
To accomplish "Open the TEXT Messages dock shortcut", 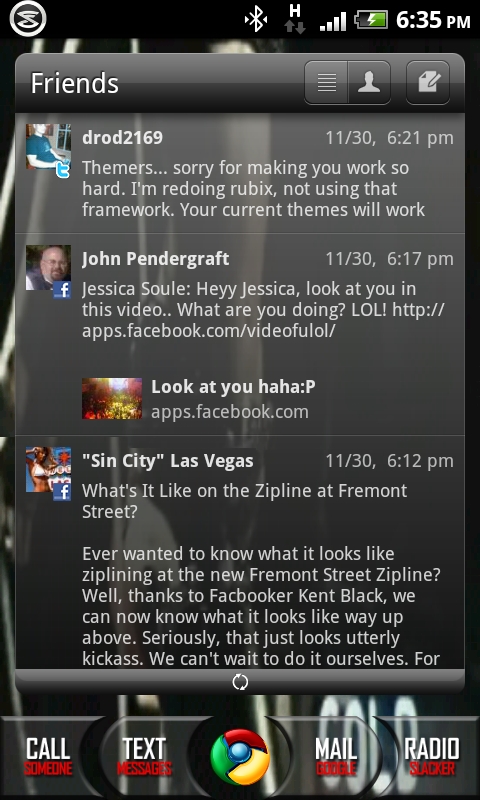I will 144,757.
